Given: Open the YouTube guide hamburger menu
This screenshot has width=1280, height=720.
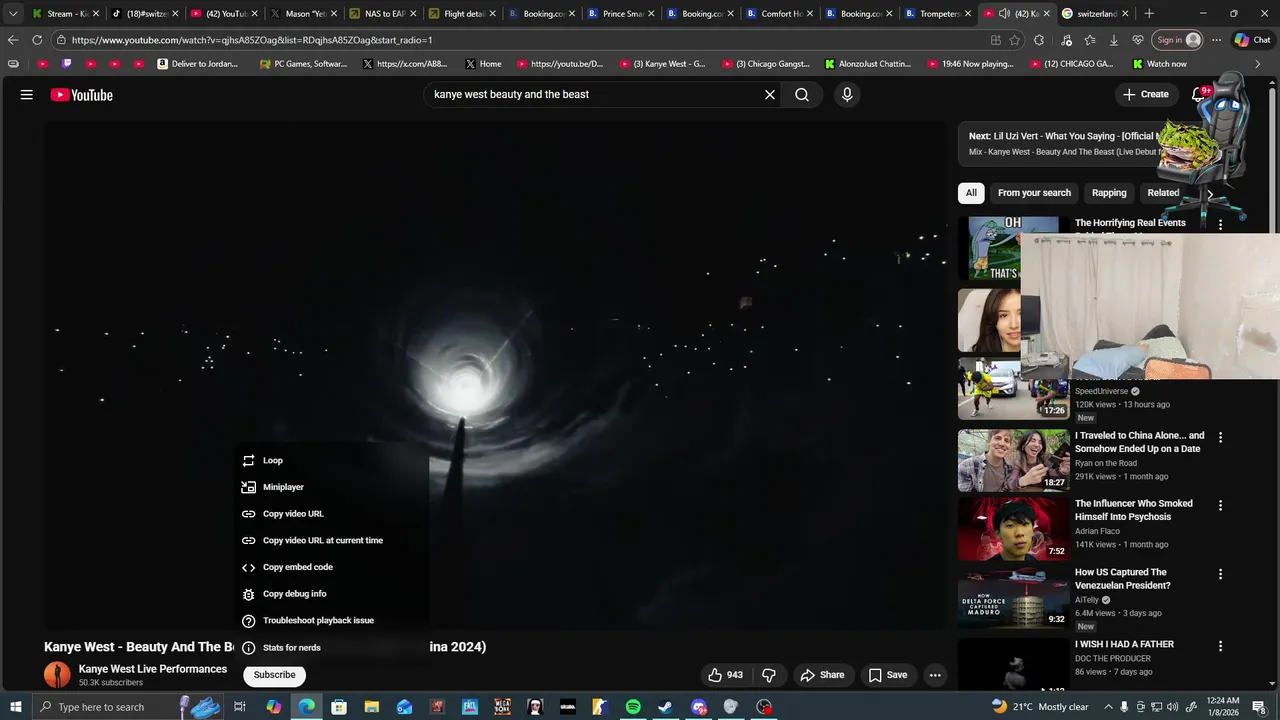Looking at the screenshot, I should pyautogui.click(x=27, y=95).
